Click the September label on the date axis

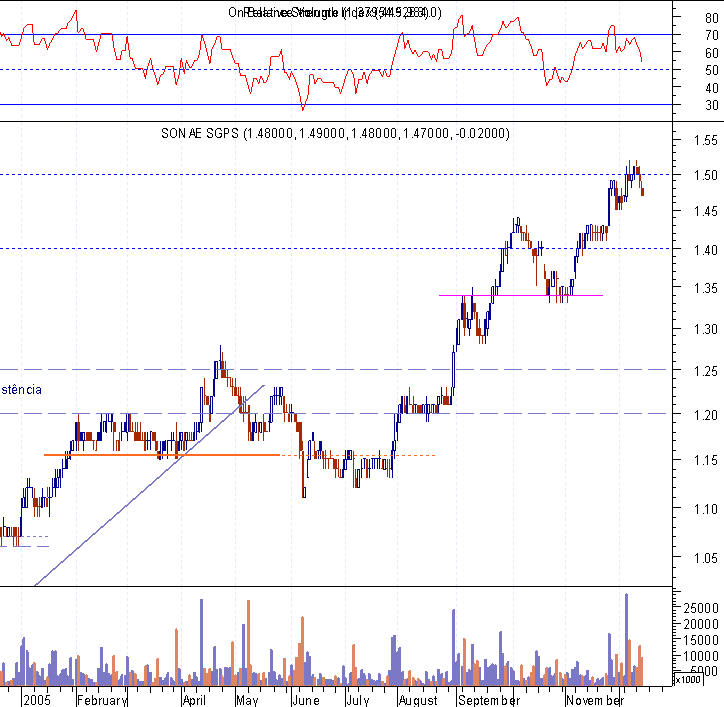click(489, 700)
